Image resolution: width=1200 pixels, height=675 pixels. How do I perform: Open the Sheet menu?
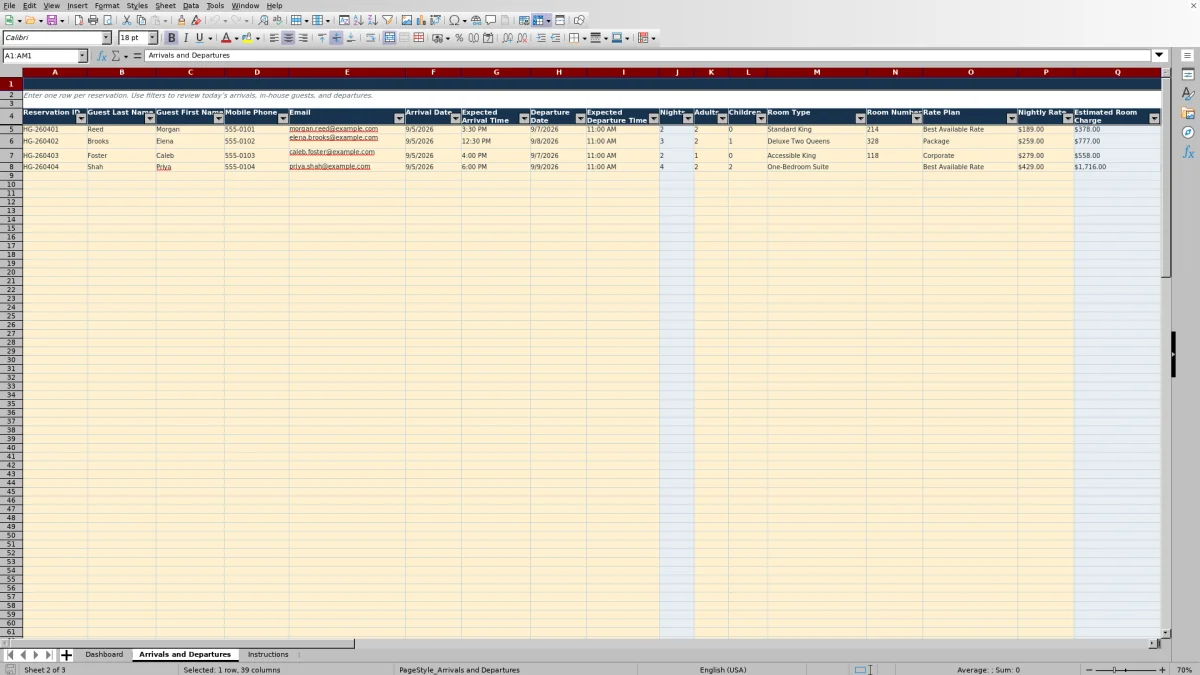165,6
